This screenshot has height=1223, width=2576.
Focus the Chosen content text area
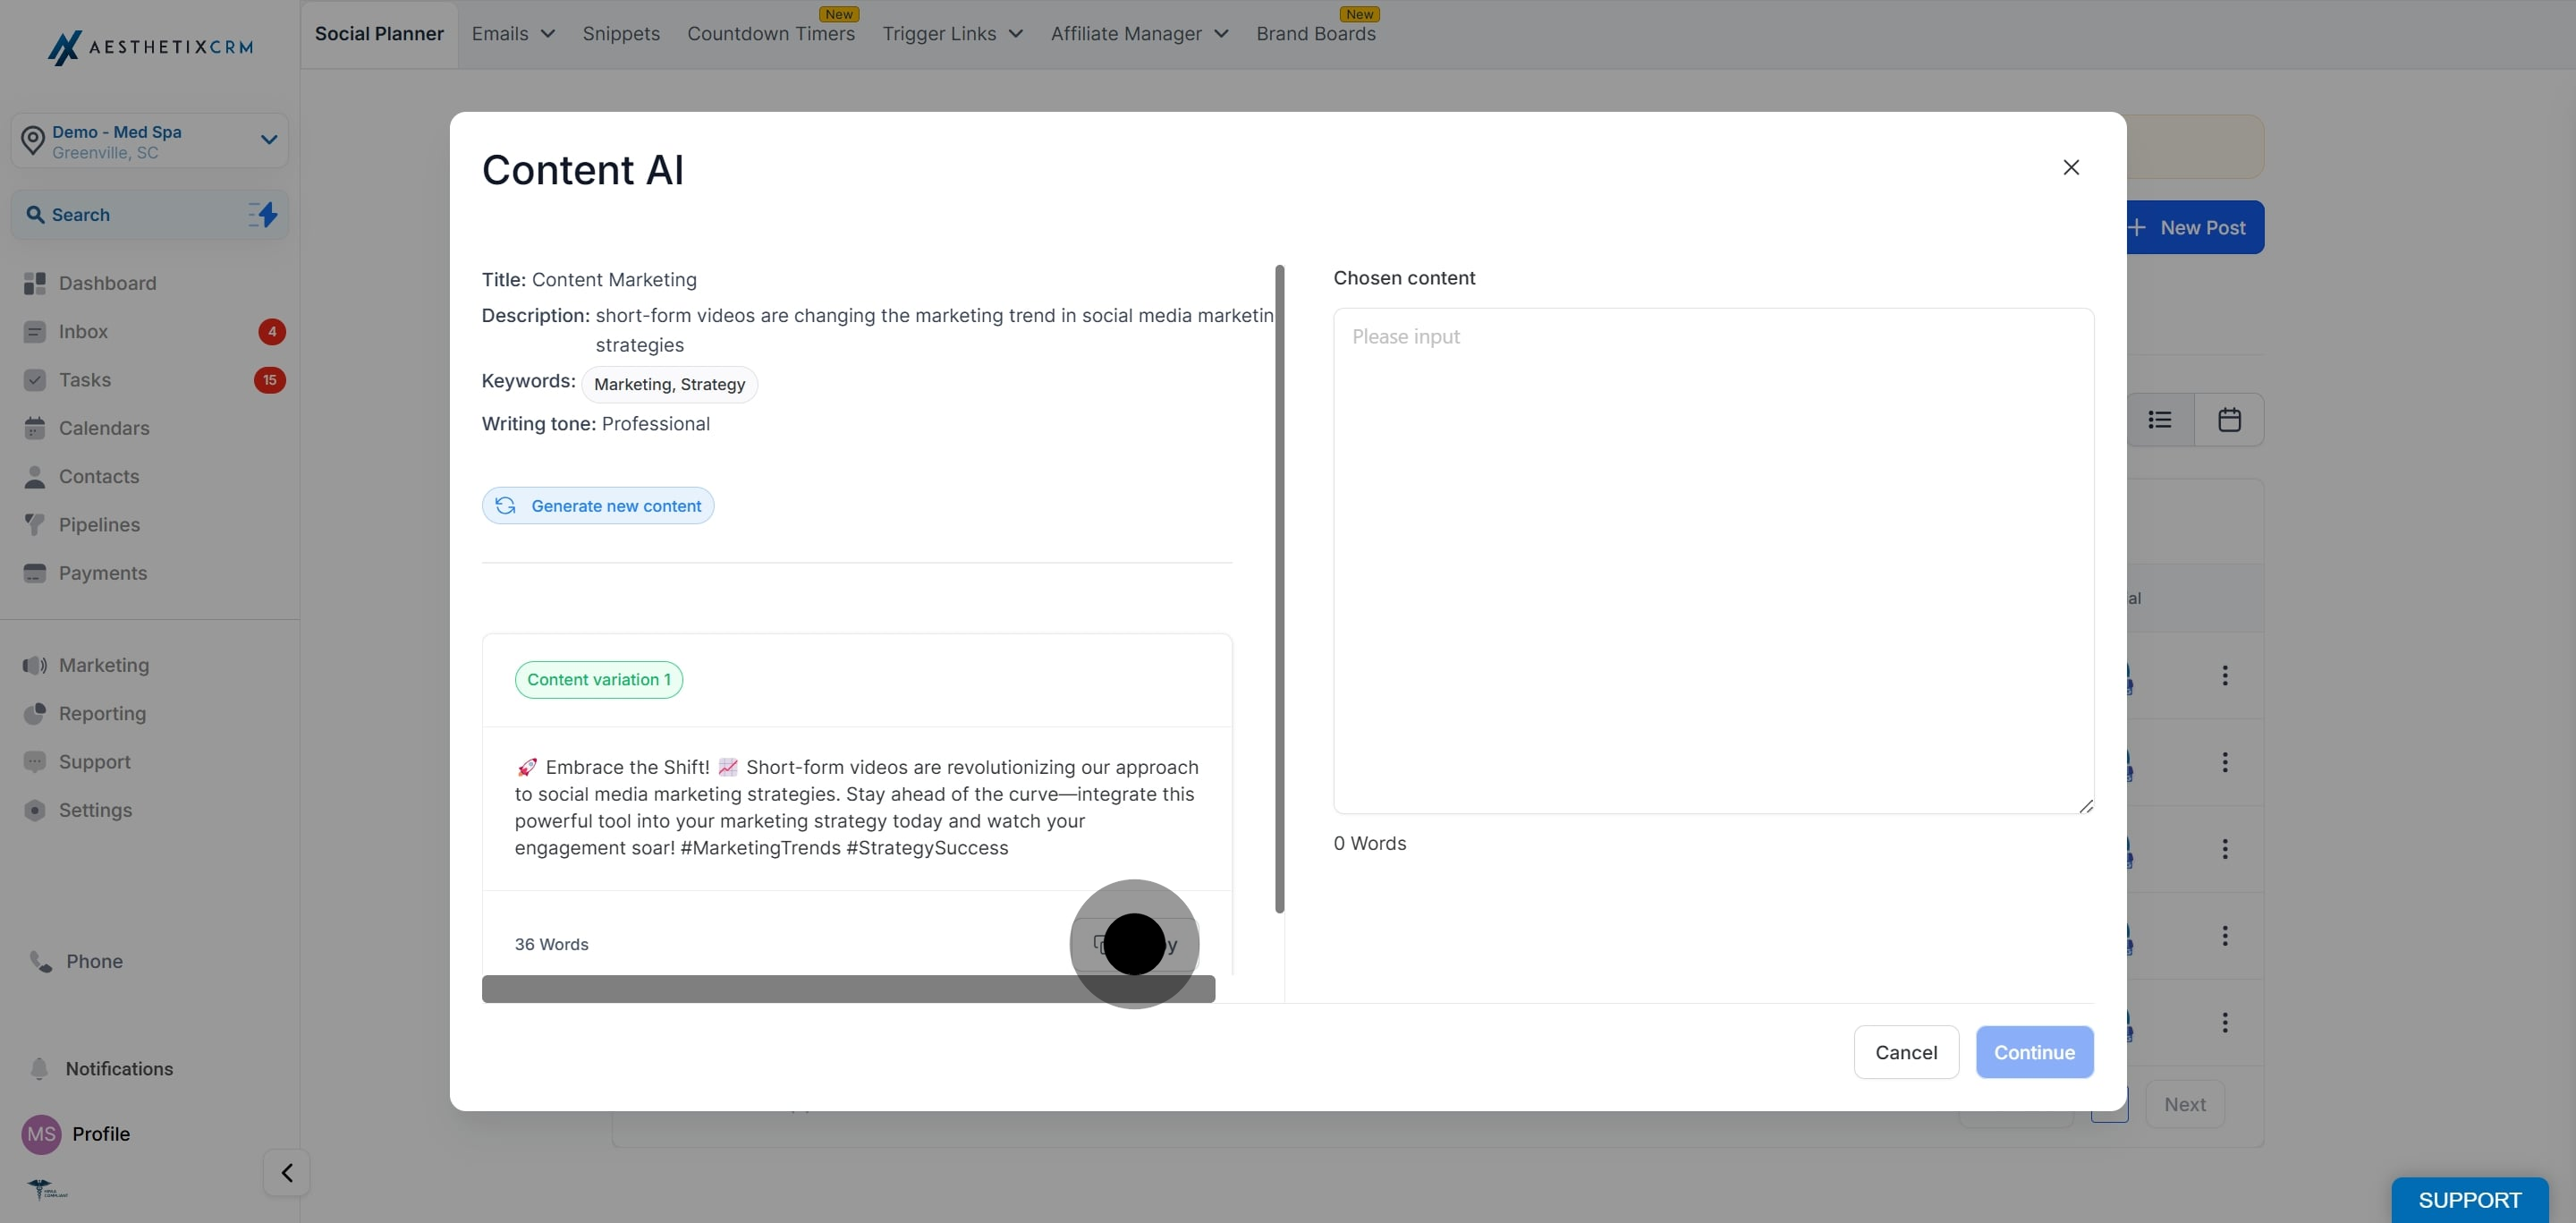[x=1713, y=560]
